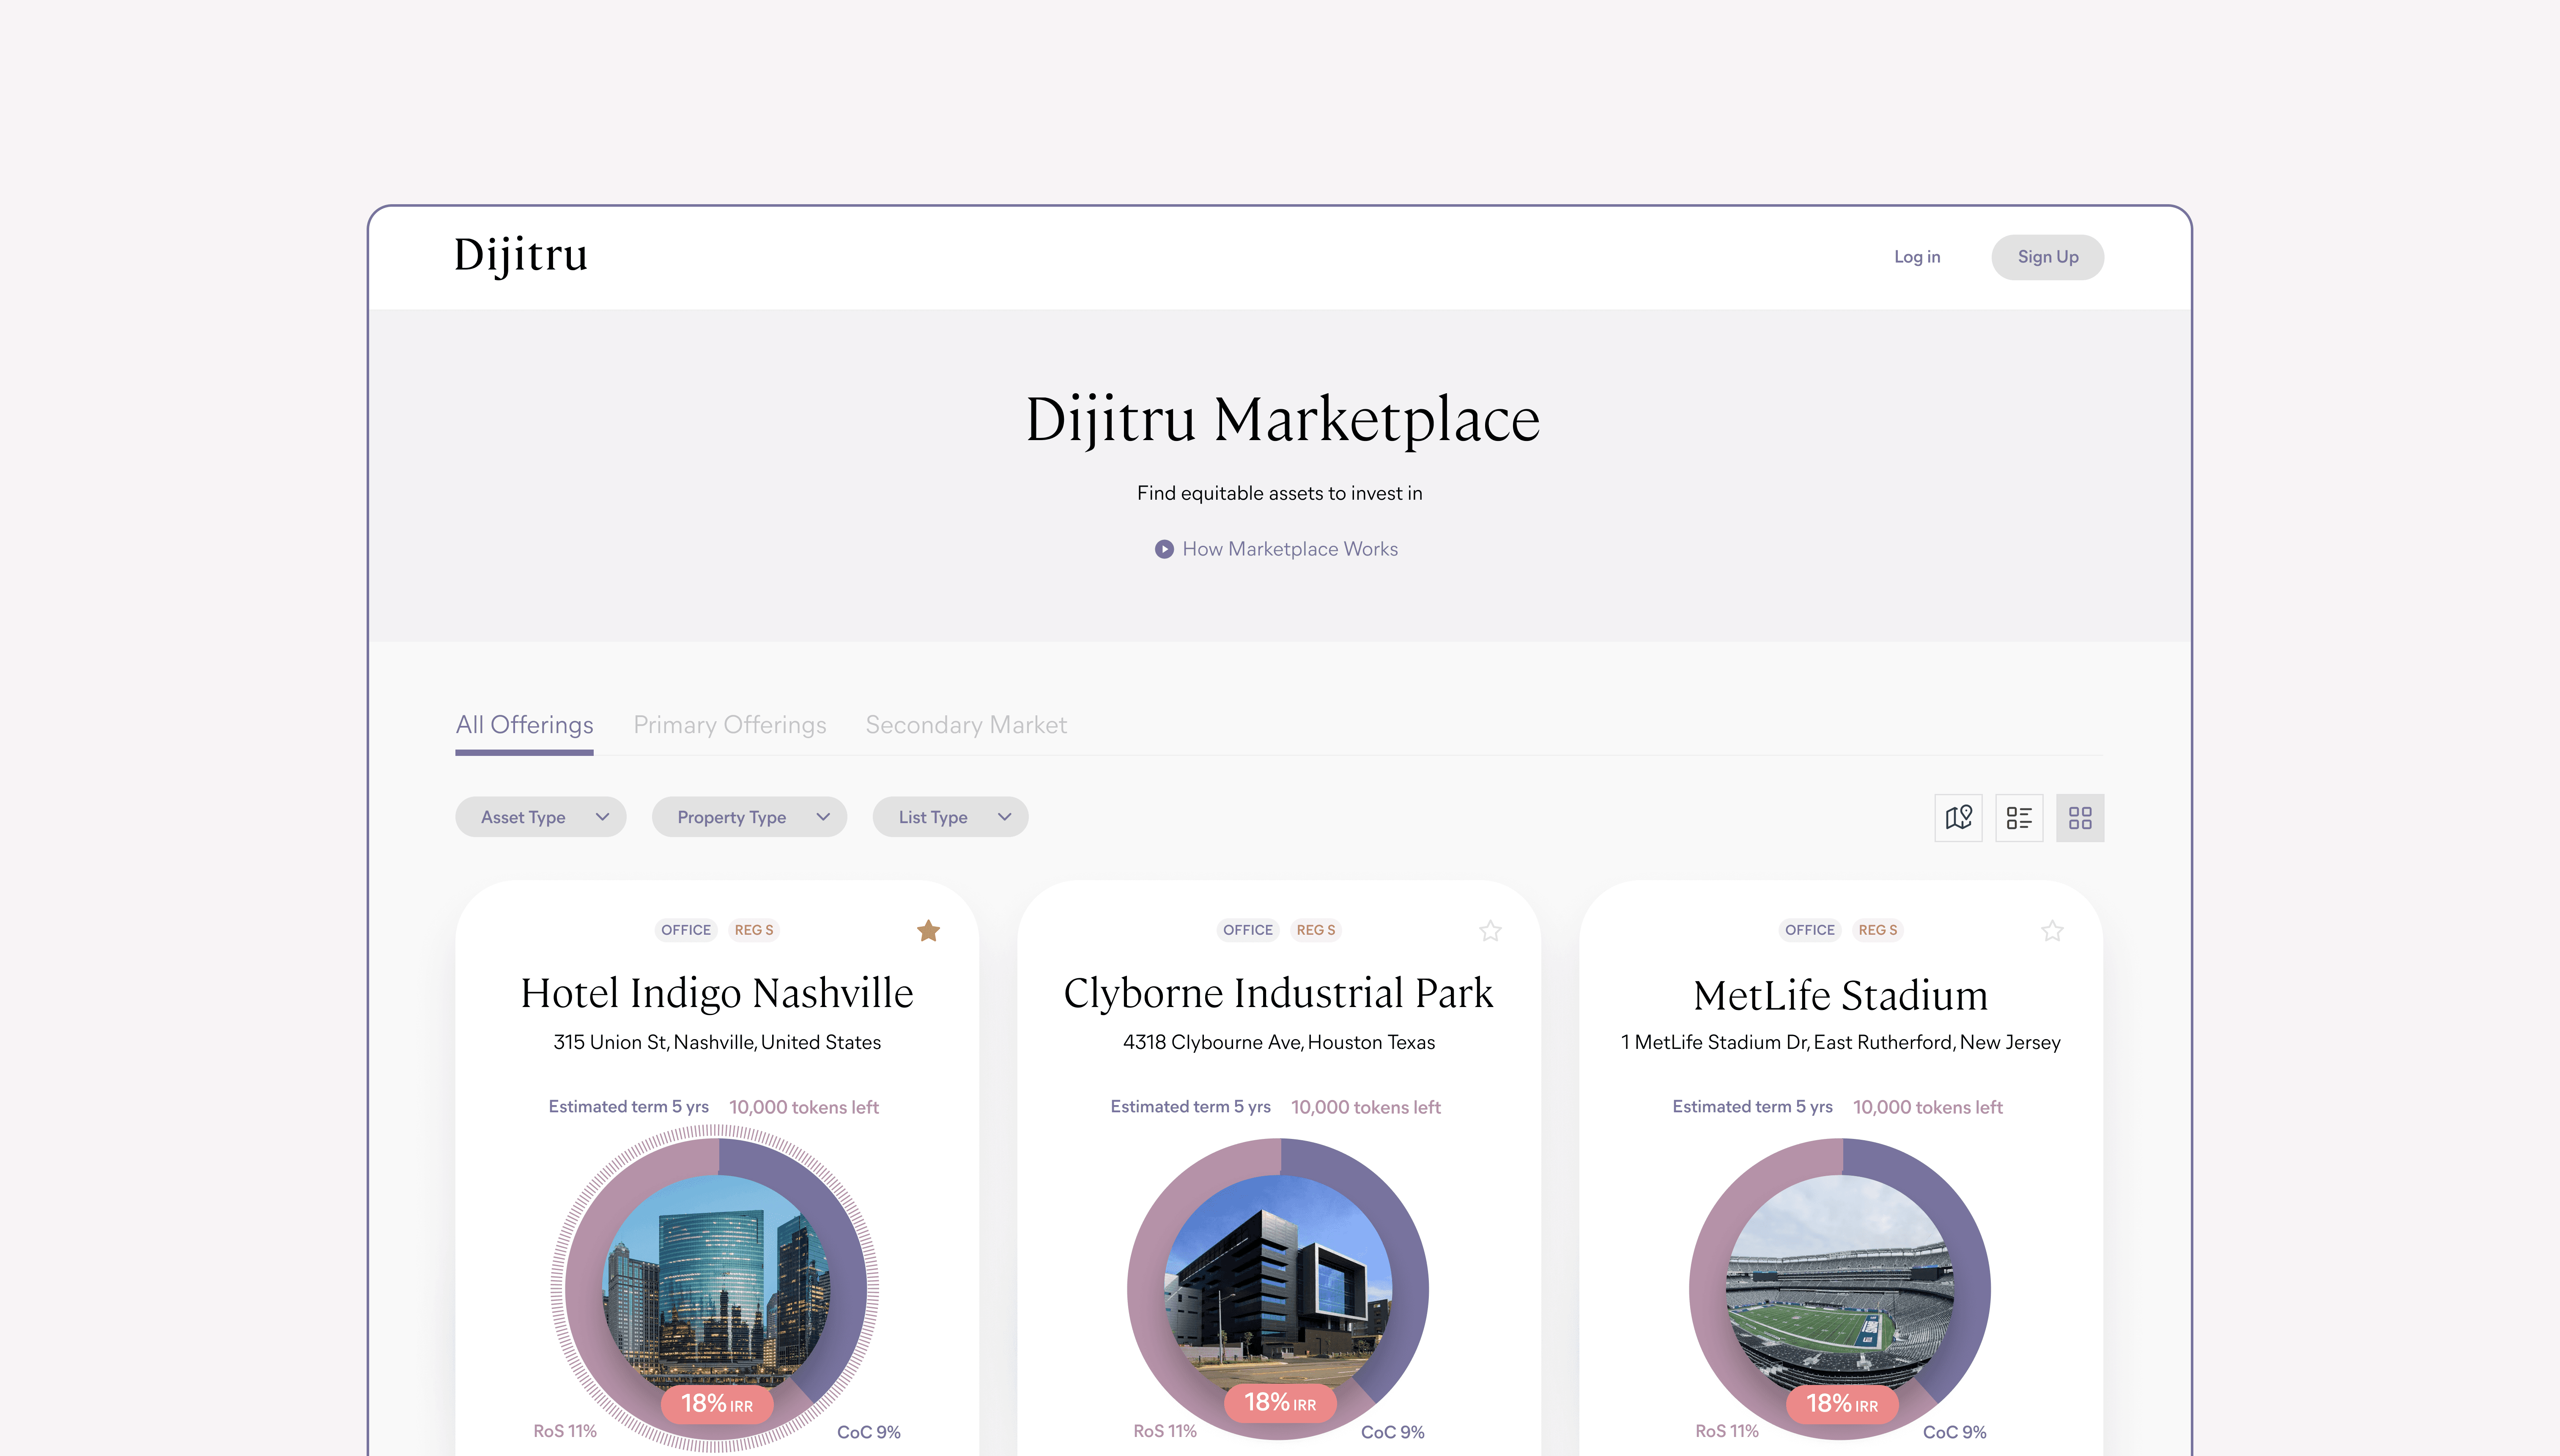The width and height of the screenshot is (2560, 1456).
Task: Open the List Type dropdown
Action: [950, 817]
